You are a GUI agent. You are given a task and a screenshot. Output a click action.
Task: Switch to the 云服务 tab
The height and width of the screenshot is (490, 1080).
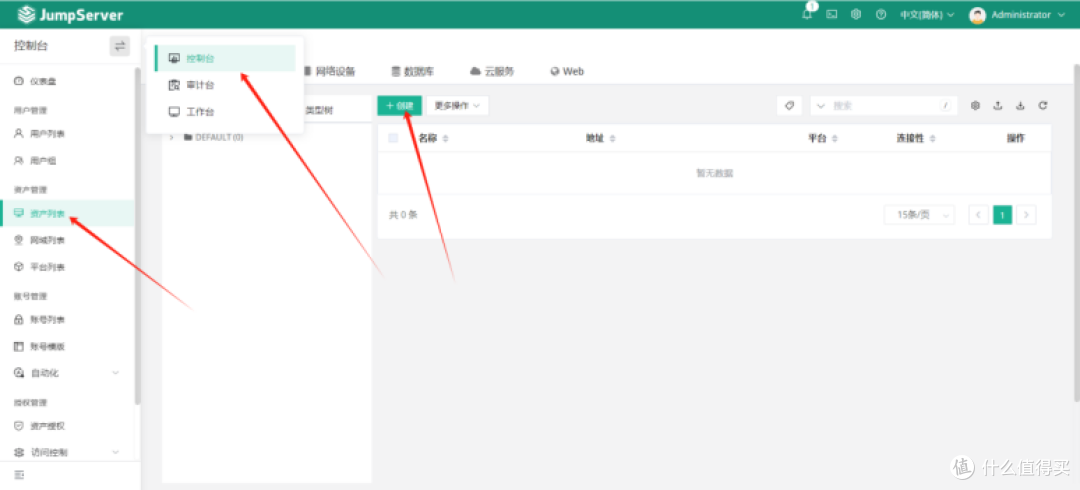(x=492, y=71)
